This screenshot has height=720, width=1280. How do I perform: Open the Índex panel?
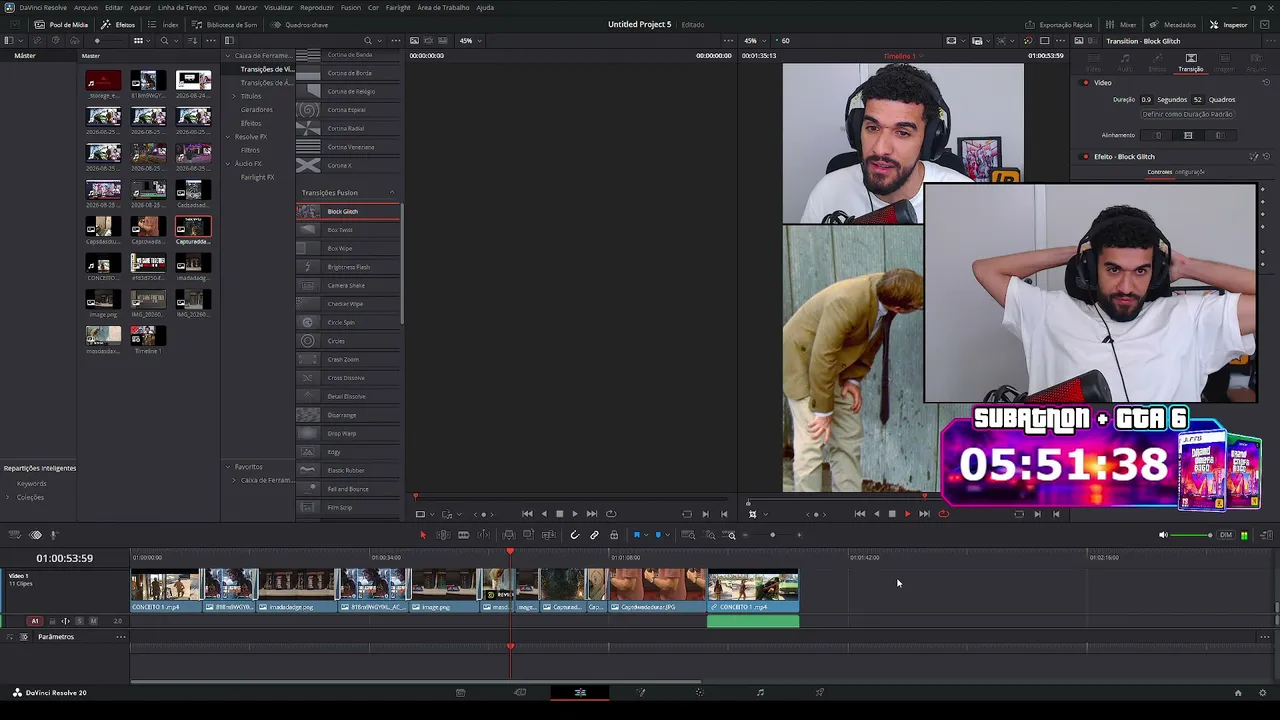click(165, 24)
